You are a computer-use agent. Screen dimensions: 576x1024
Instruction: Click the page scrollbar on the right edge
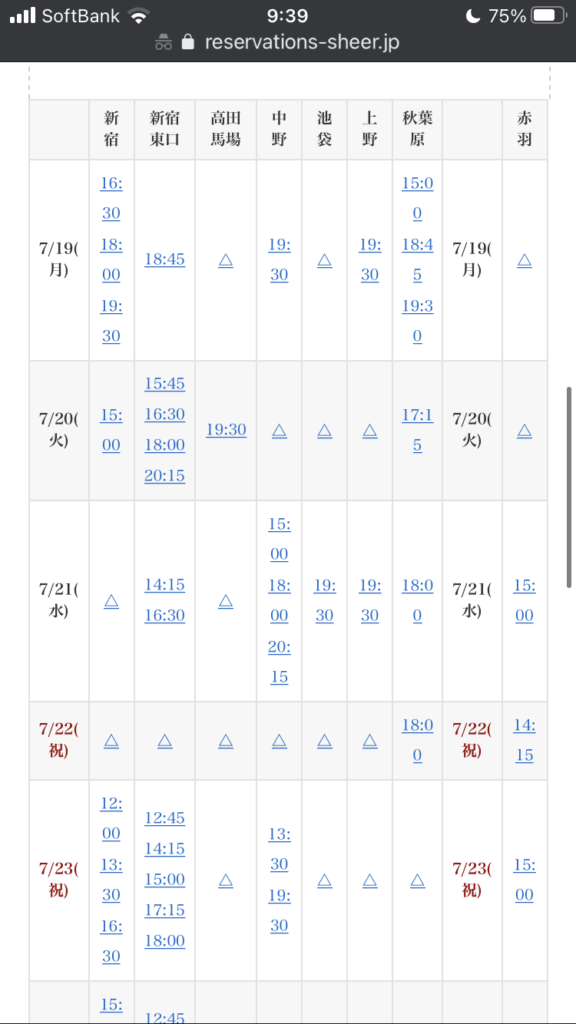pos(569,487)
